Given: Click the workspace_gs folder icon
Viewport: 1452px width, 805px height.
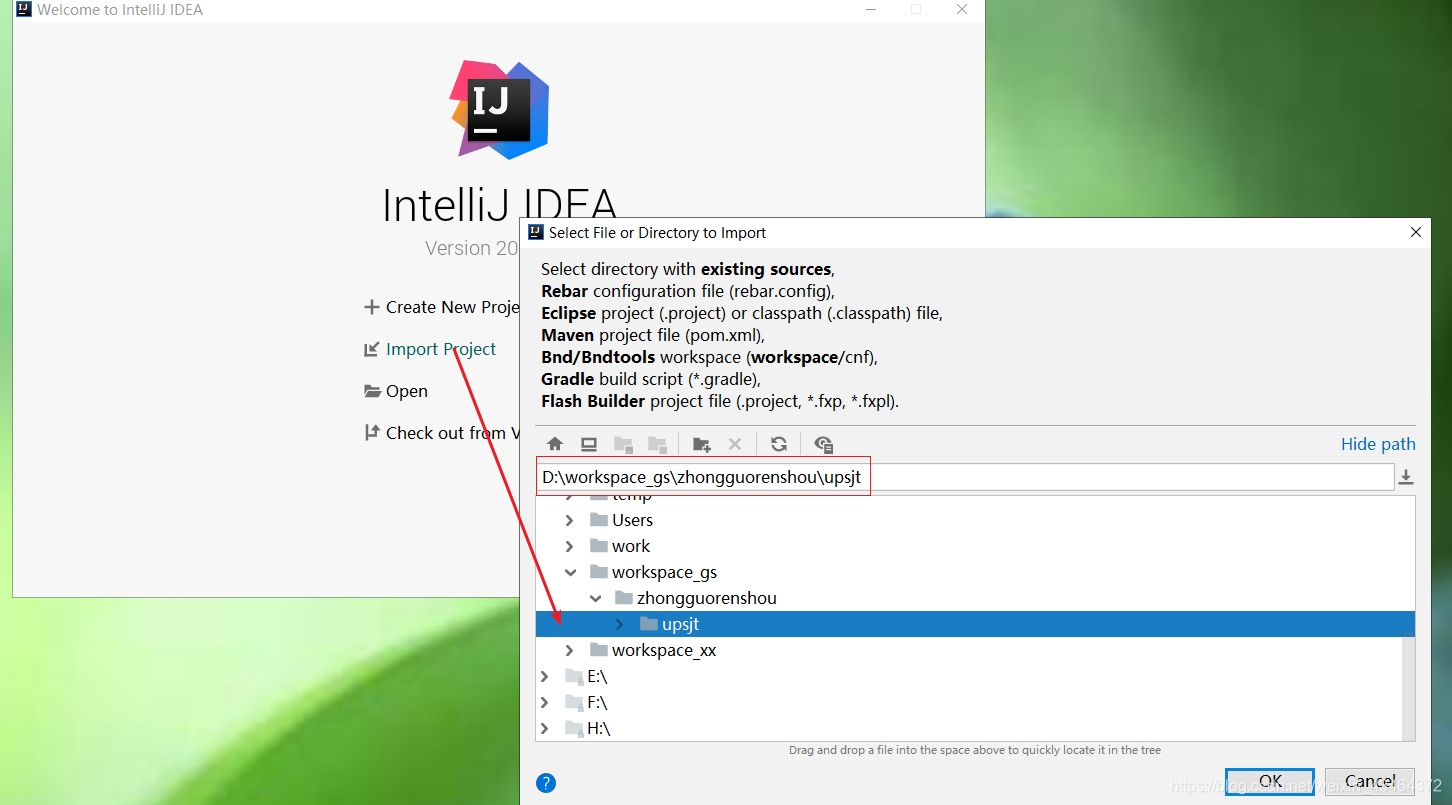Looking at the screenshot, I should point(599,572).
